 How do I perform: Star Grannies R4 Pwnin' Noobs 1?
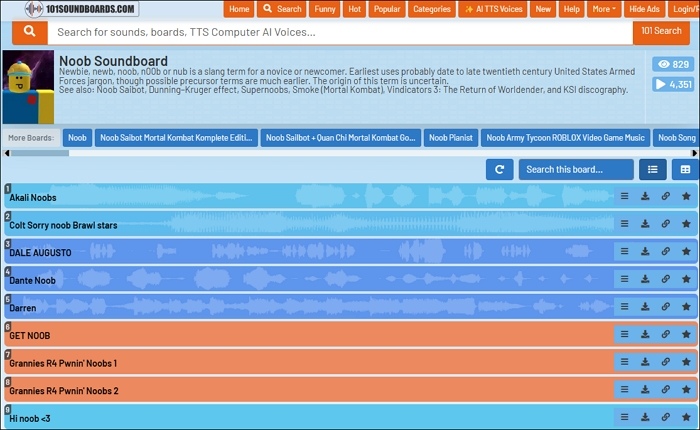(686, 362)
